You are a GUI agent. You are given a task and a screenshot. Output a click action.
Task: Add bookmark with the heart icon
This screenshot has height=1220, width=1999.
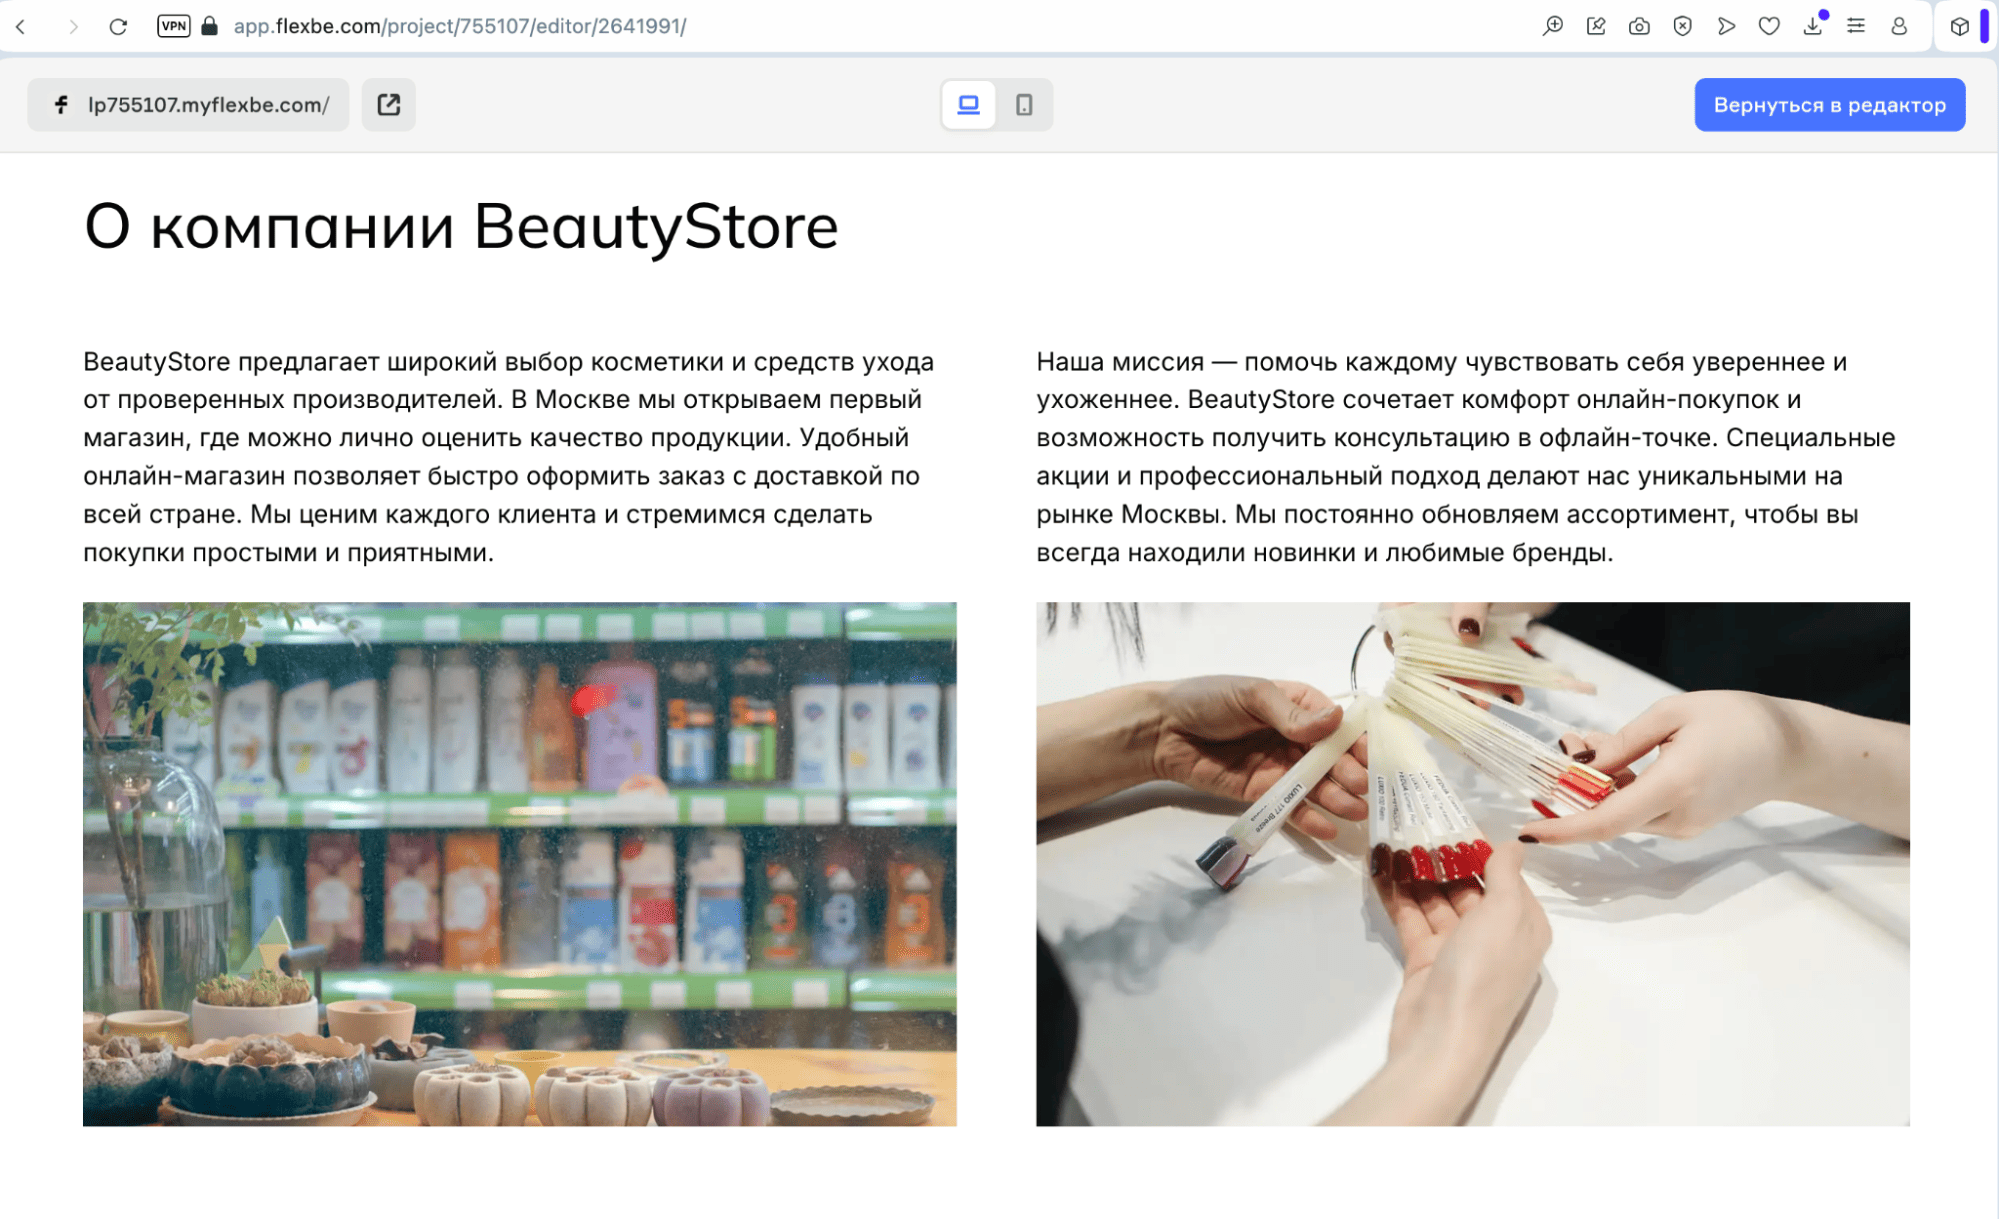pos(1769,26)
